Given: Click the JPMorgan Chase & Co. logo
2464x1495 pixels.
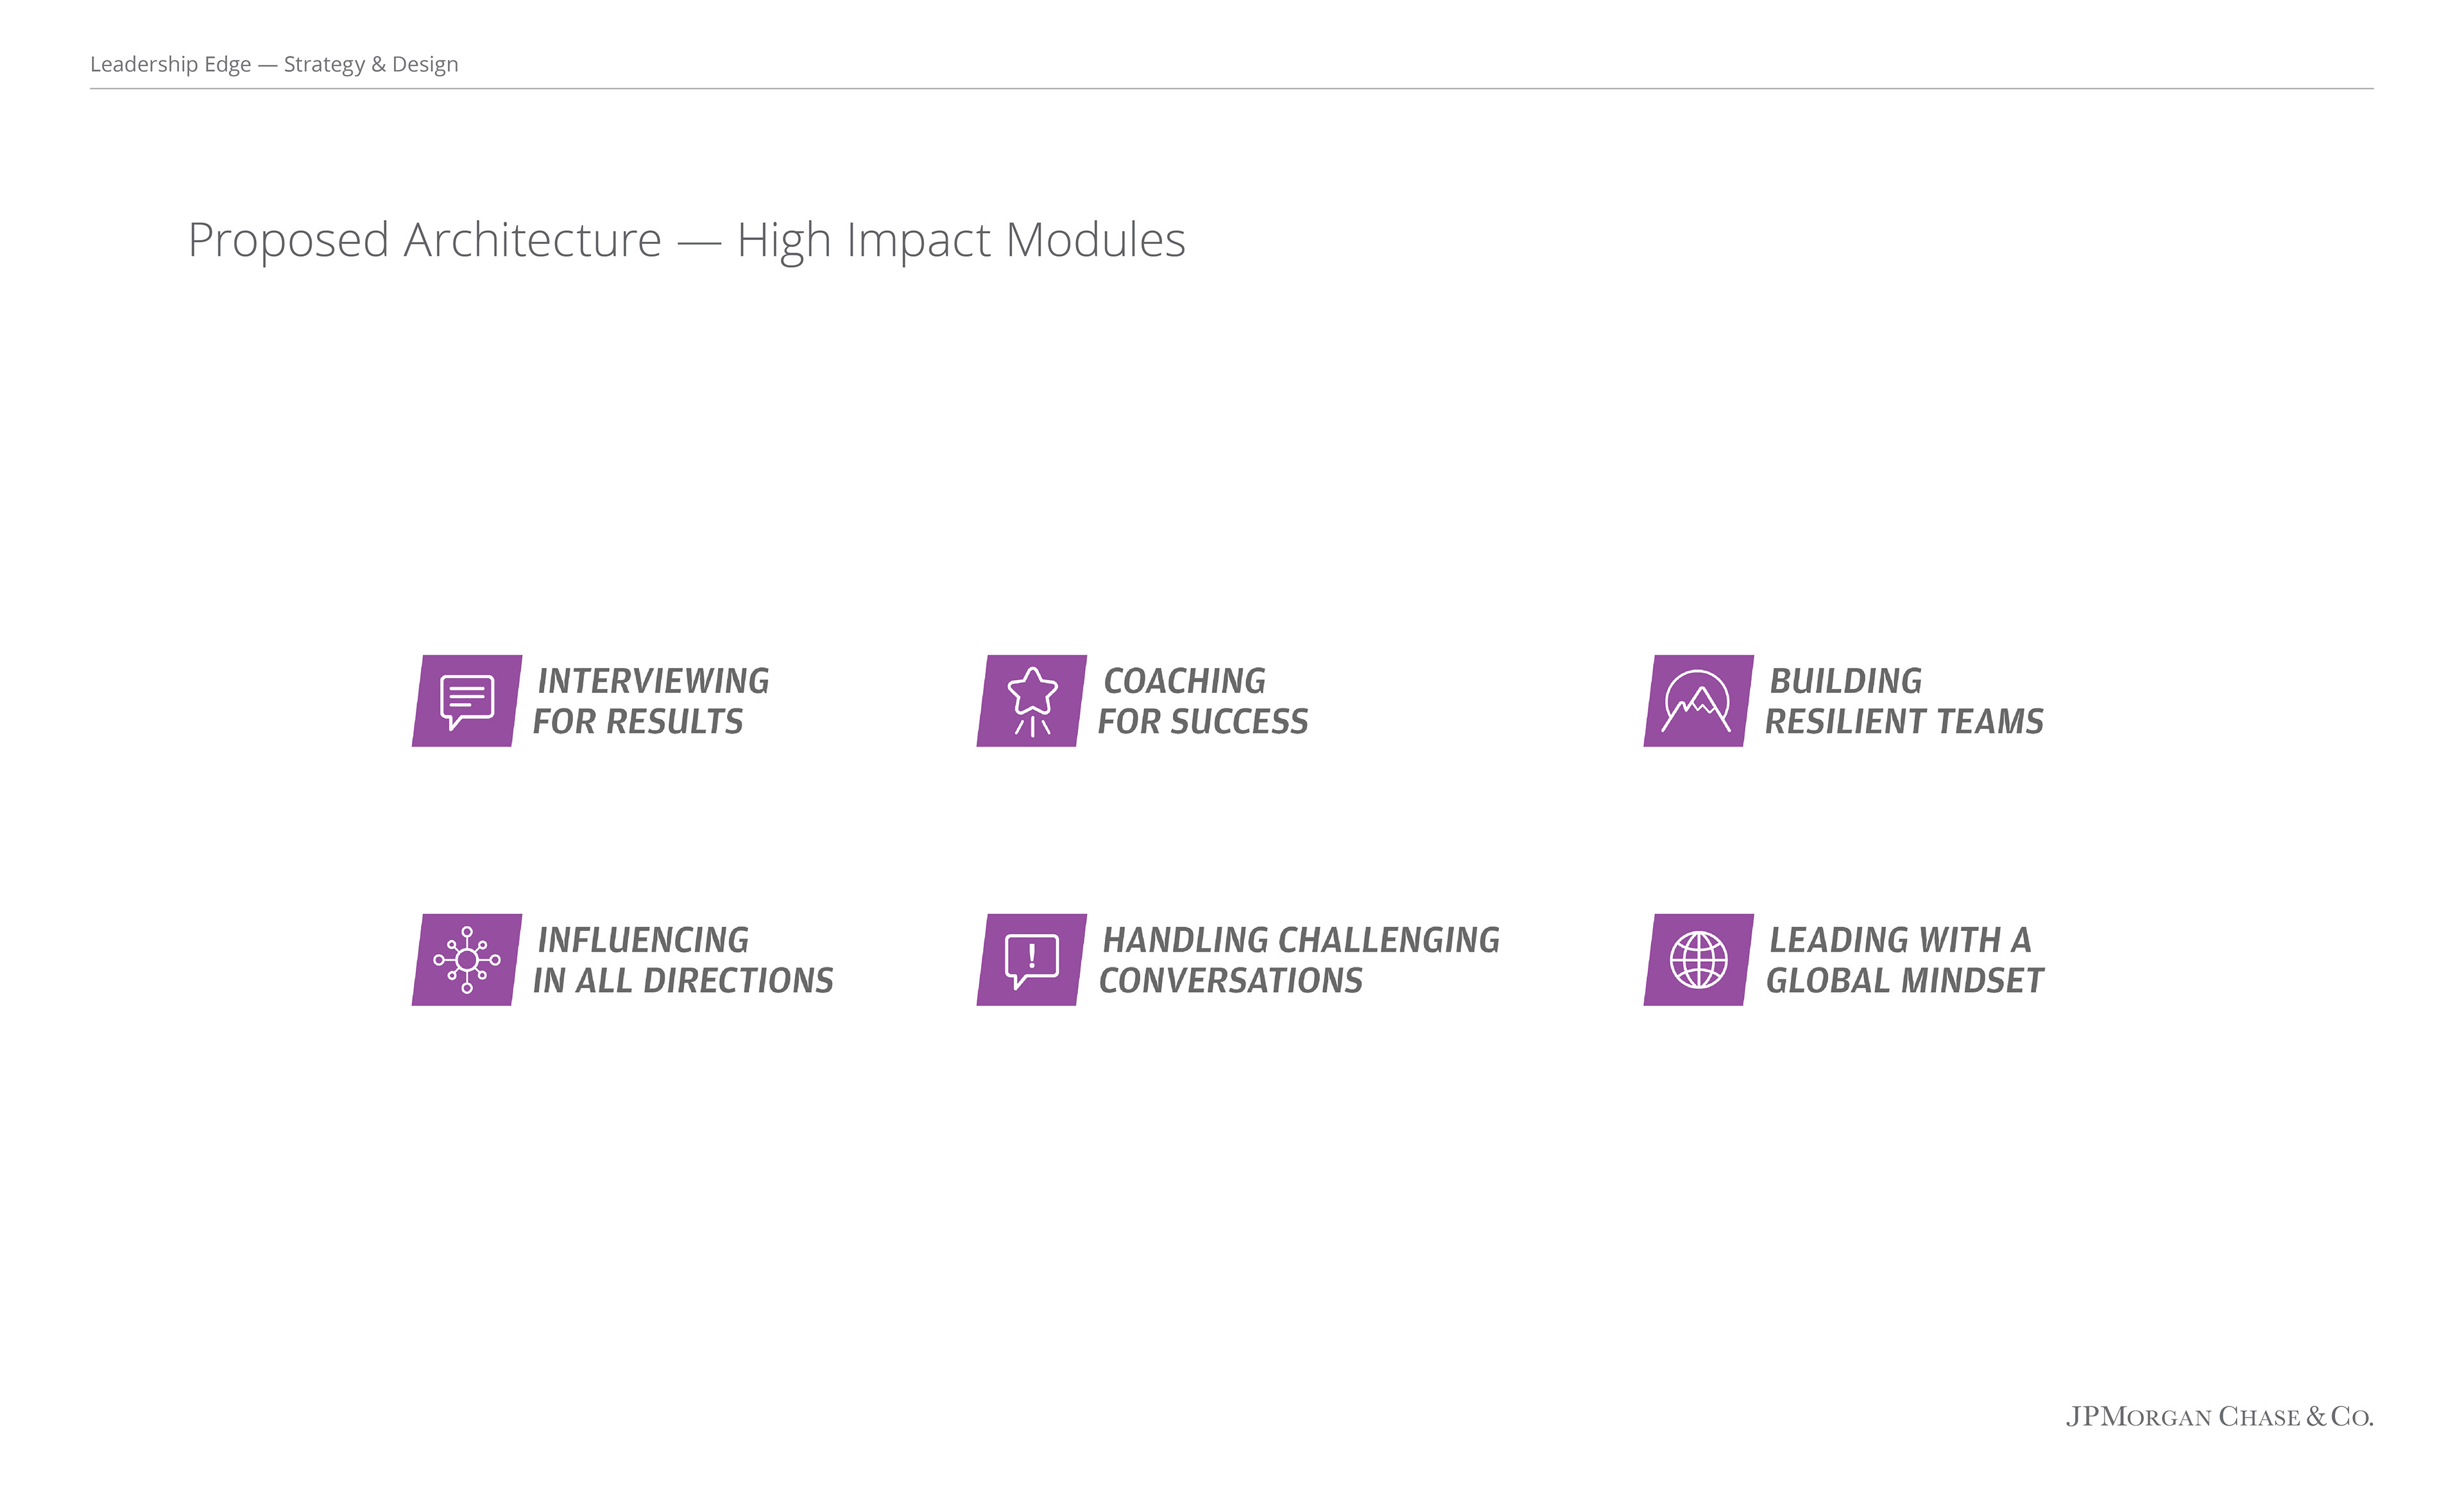Looking at the screenshot, I should [x=2219, y=1417].
